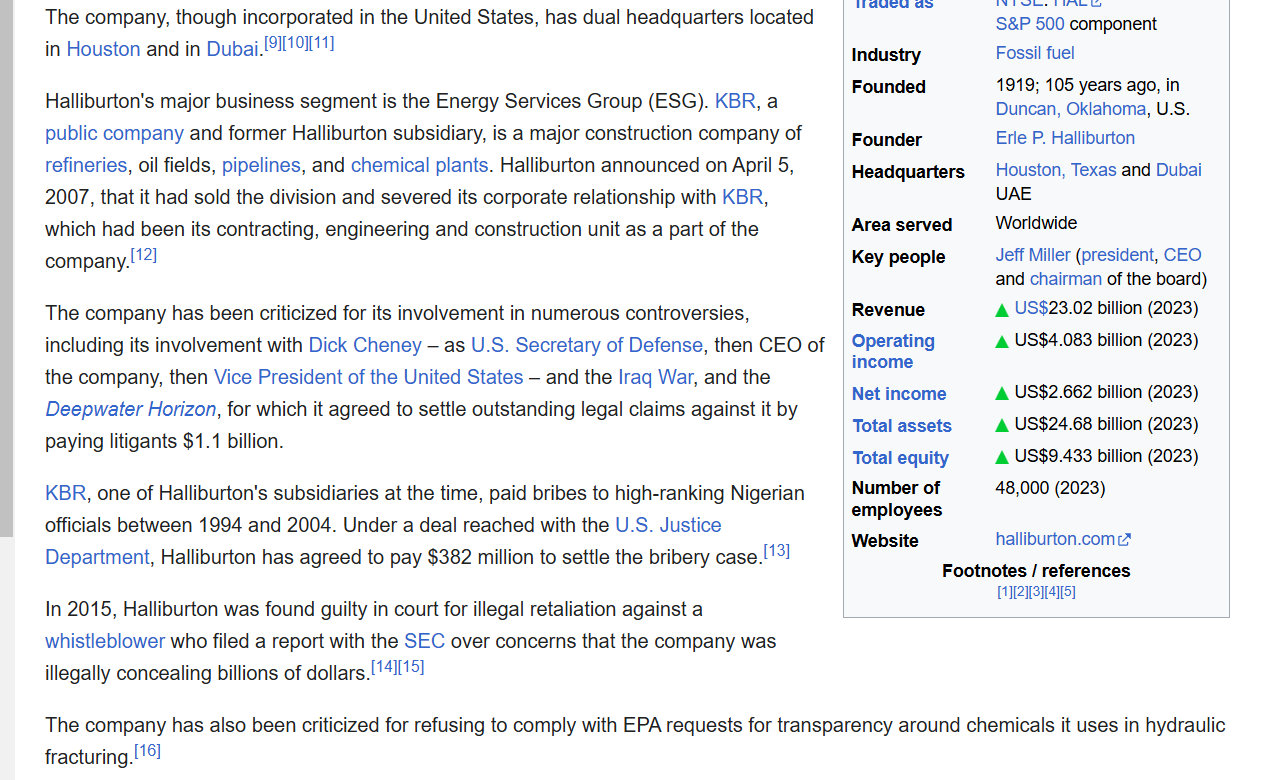This screenshot has width=1262, height=780.
Task: Jump to citation [10]
Action: point(296,43)
